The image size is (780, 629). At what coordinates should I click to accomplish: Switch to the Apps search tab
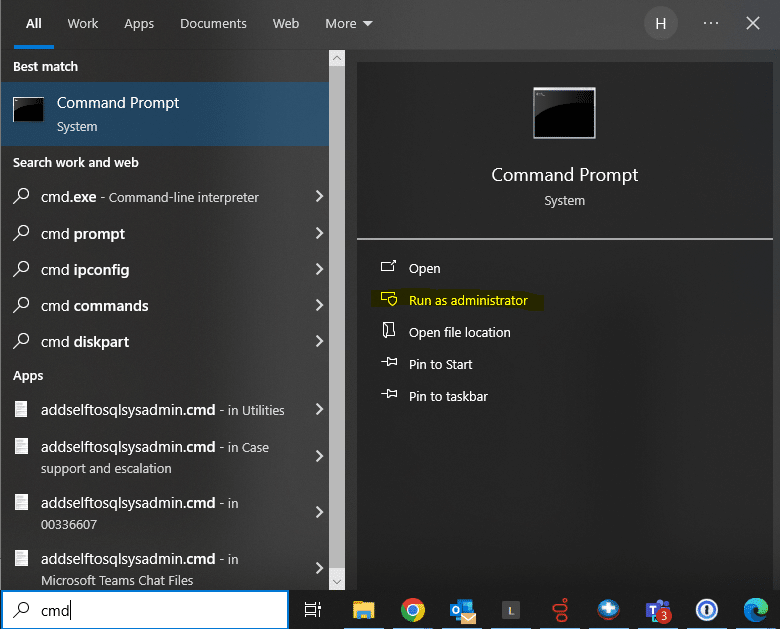click(x=139, y=24)
